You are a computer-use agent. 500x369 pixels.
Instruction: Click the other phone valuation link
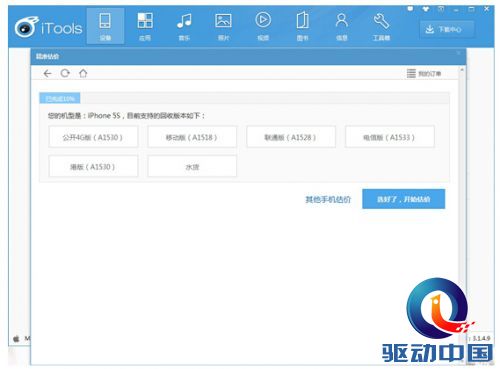click(328, 199)
